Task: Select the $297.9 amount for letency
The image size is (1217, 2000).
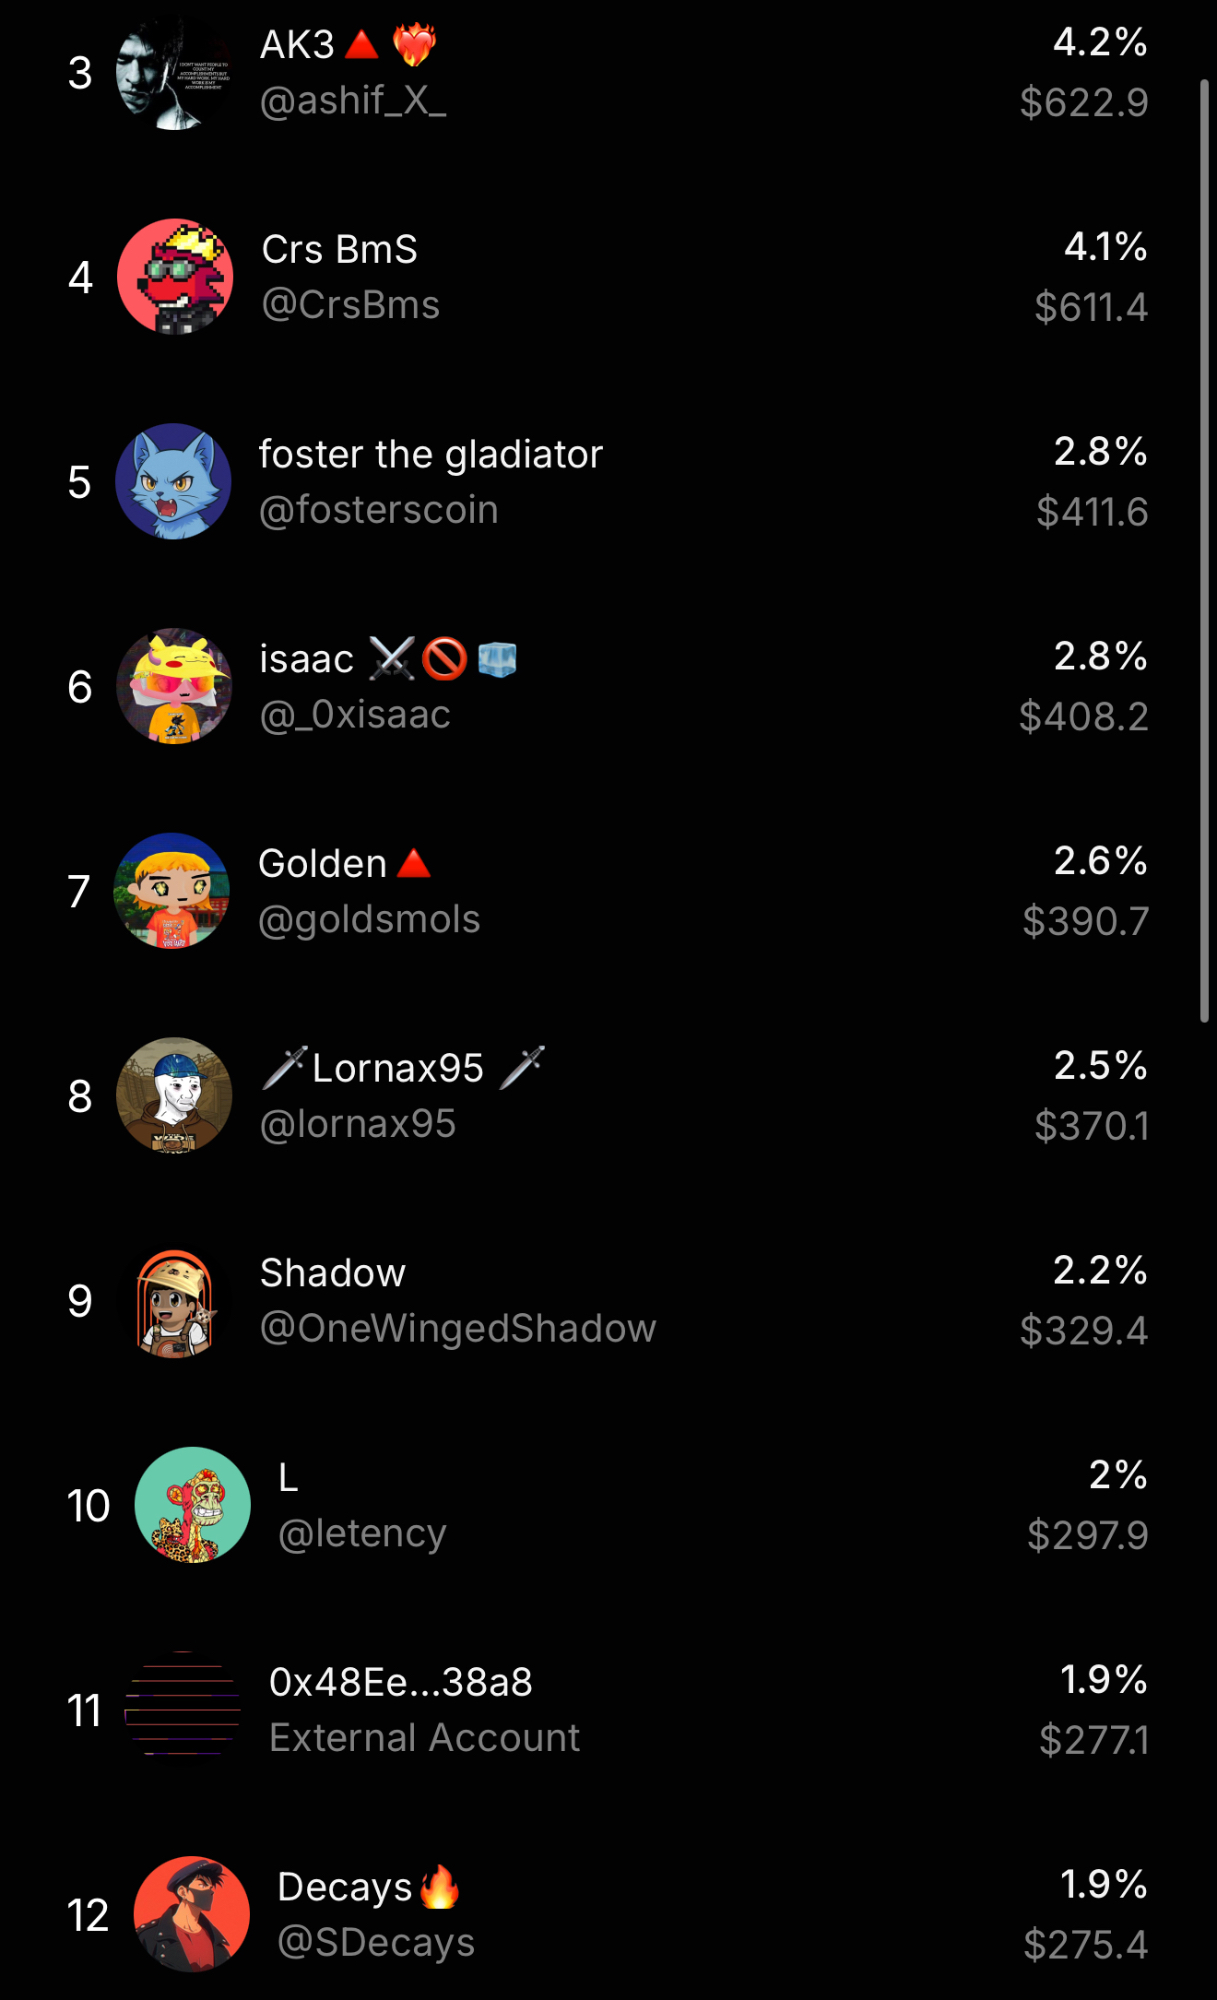Action: [x=1088, y=1535]
